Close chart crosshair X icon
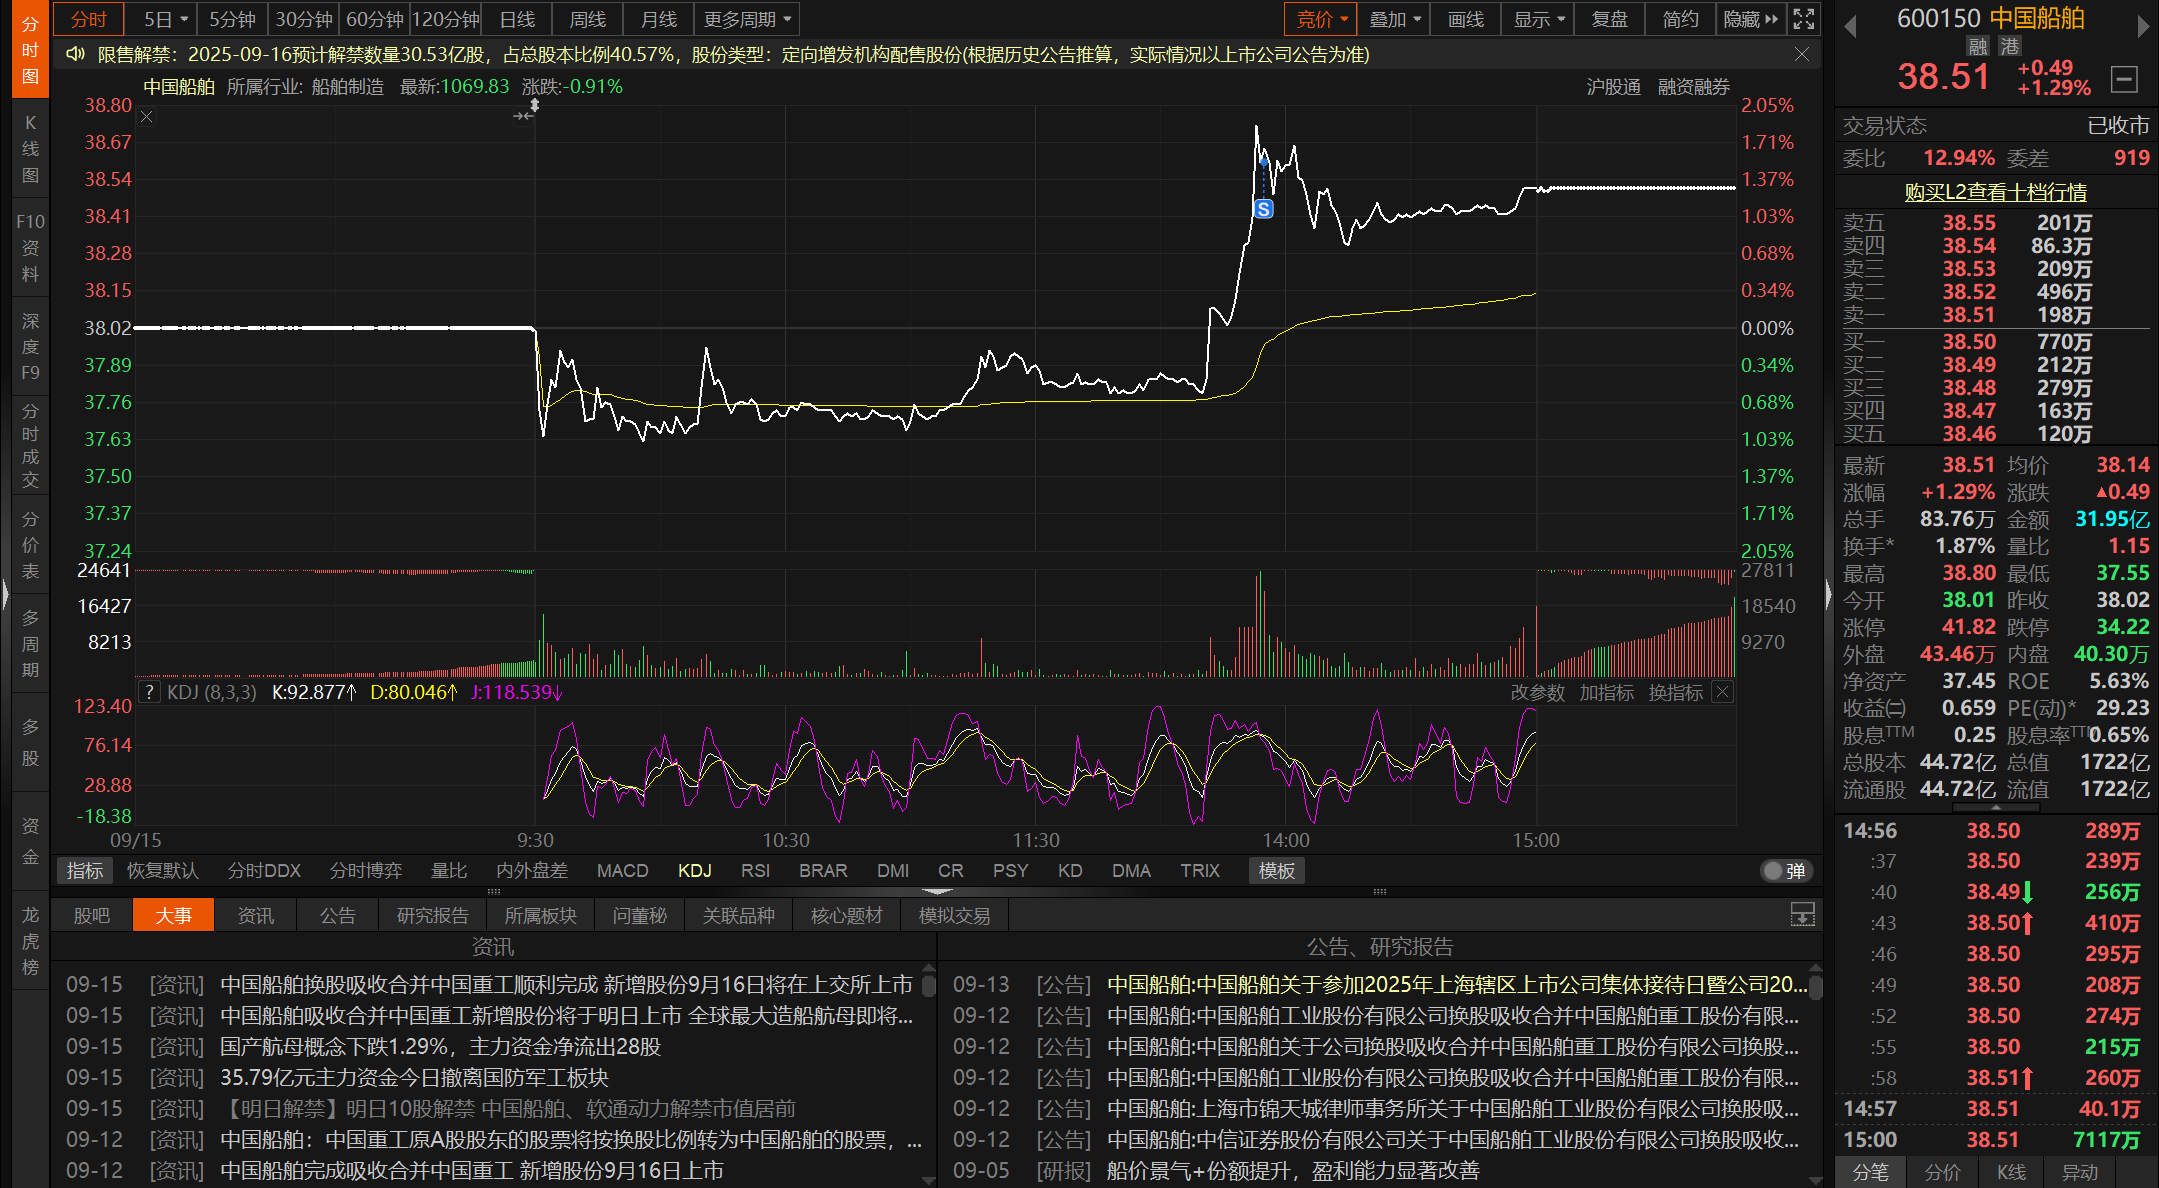Screen dimensions: 2159x1188 click(x=147, y=117)
